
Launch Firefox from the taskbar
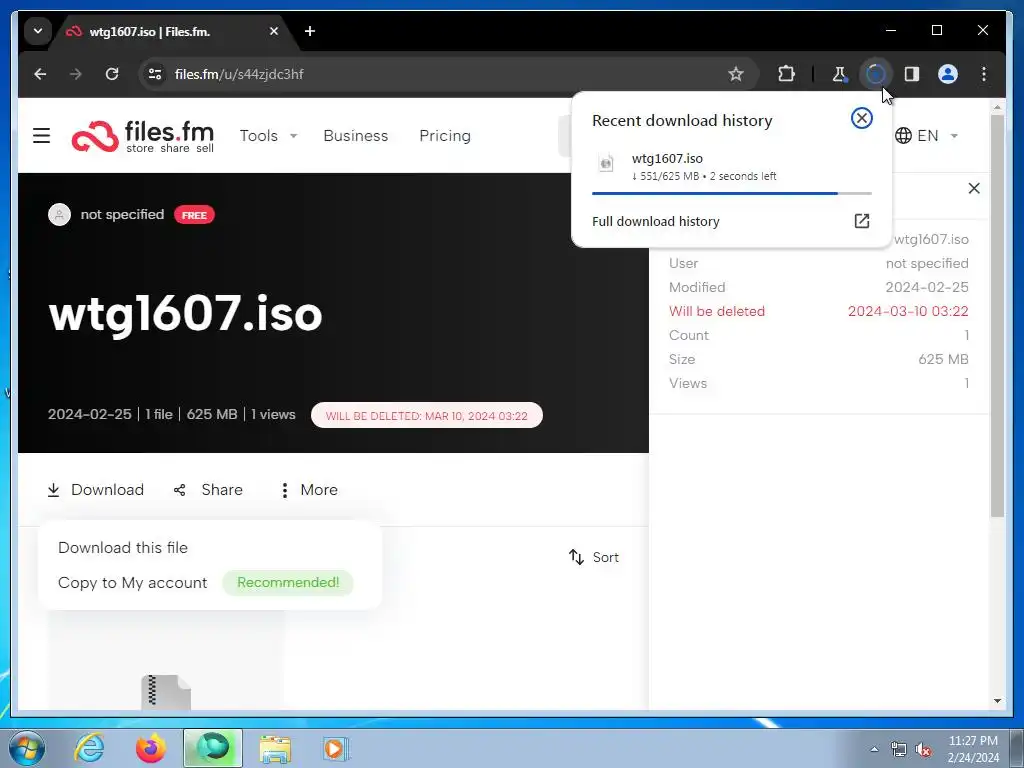[x=151, y=748]
